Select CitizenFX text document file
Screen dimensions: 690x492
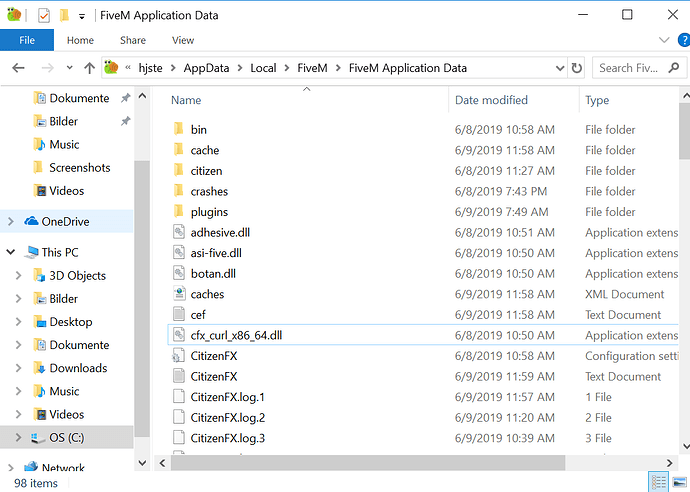tap(213, 377)
